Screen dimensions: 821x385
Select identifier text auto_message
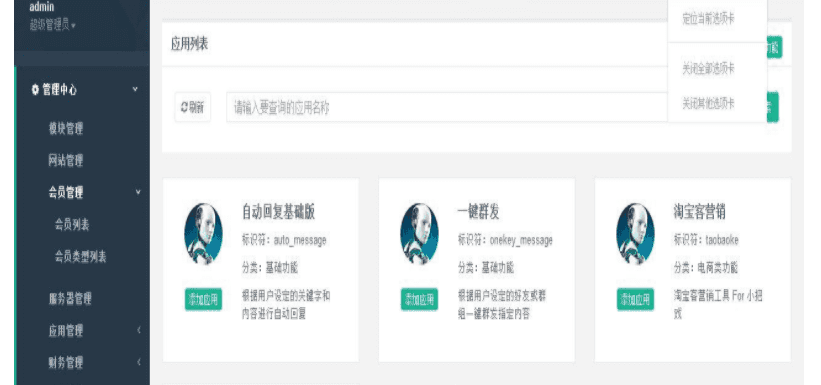[300, 240]
